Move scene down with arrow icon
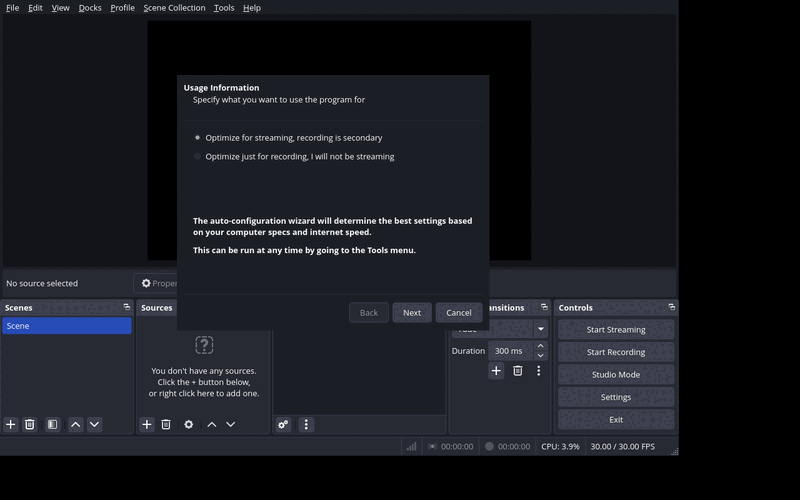Image resolution: width=800 pixels, height=500 pixels. coord(94,424)
